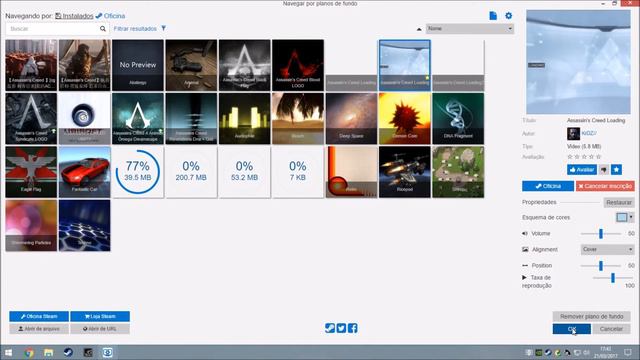Click the magnifier icon in the search box
Image resolution: width=640 pixels, height=360 pixels.
tap(103, 29)
